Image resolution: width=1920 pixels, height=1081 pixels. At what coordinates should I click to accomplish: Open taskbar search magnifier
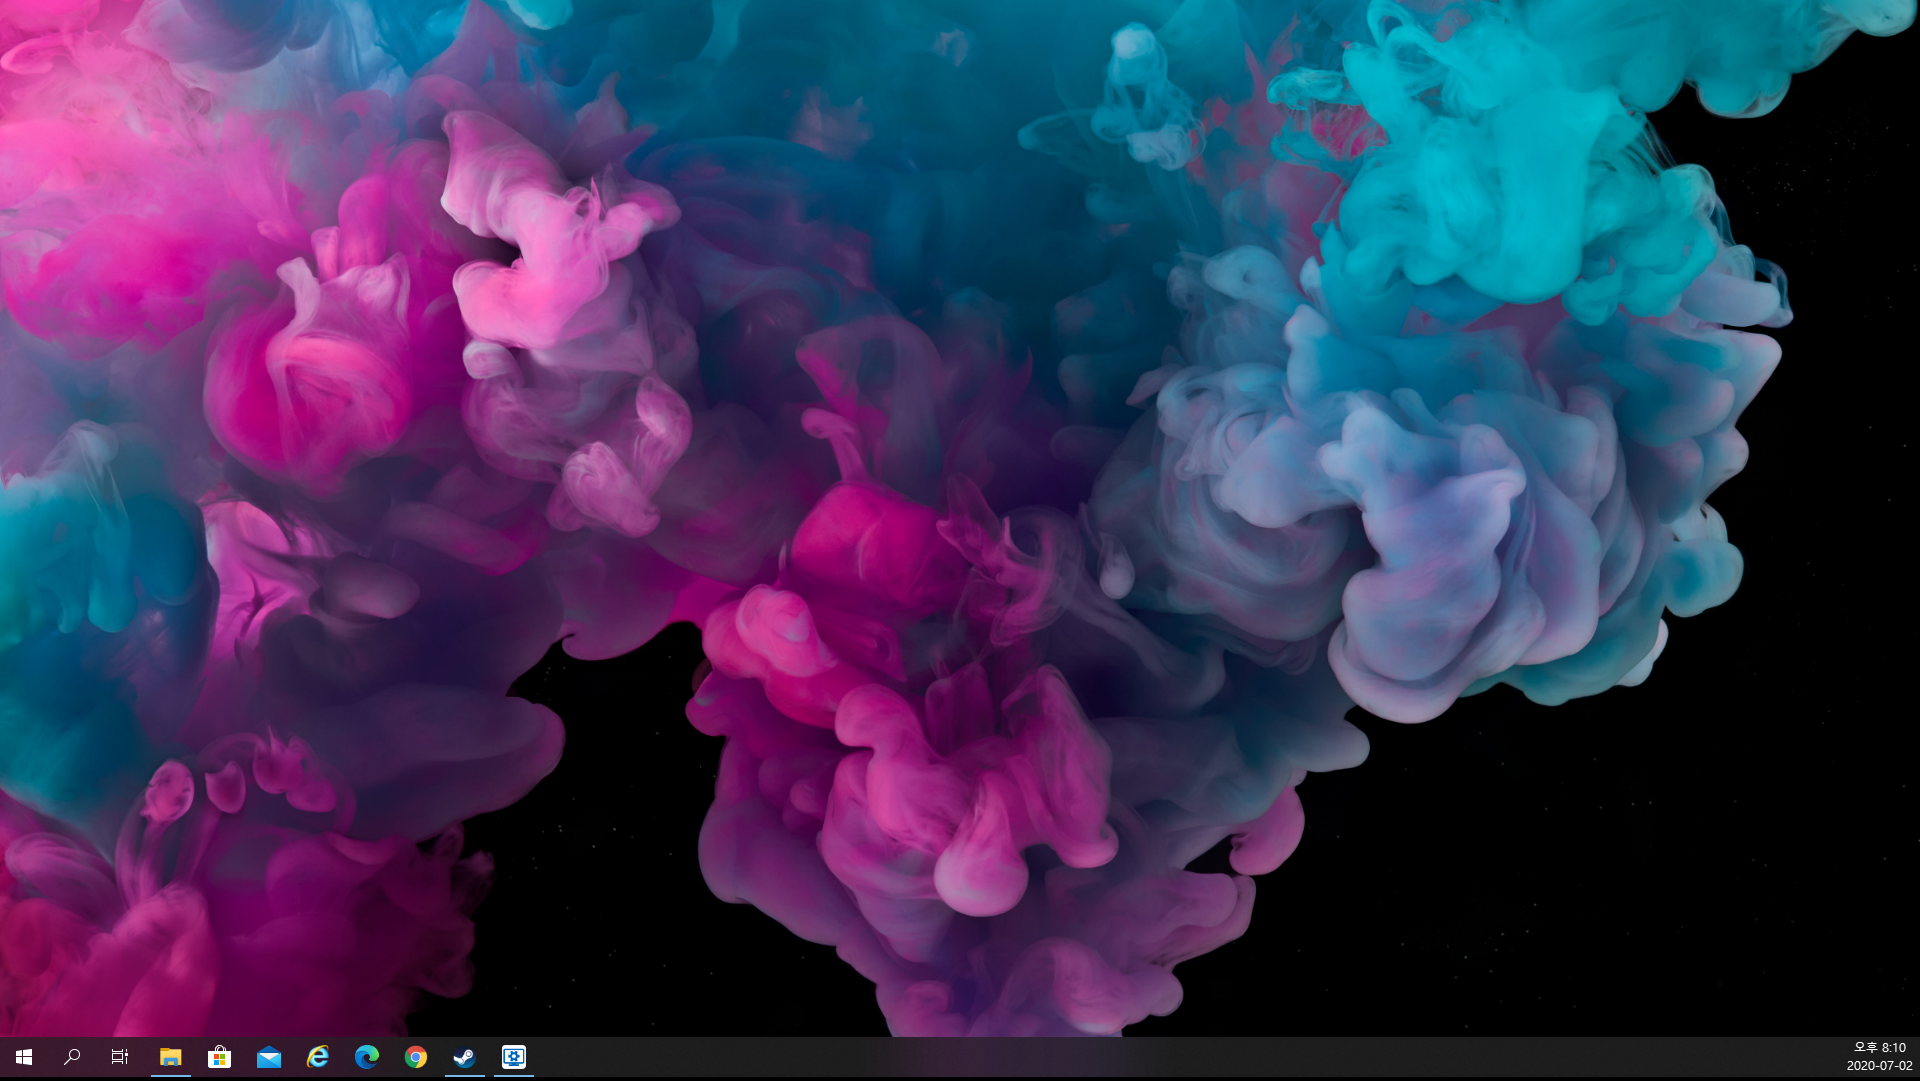click(x=72, y=1057)
